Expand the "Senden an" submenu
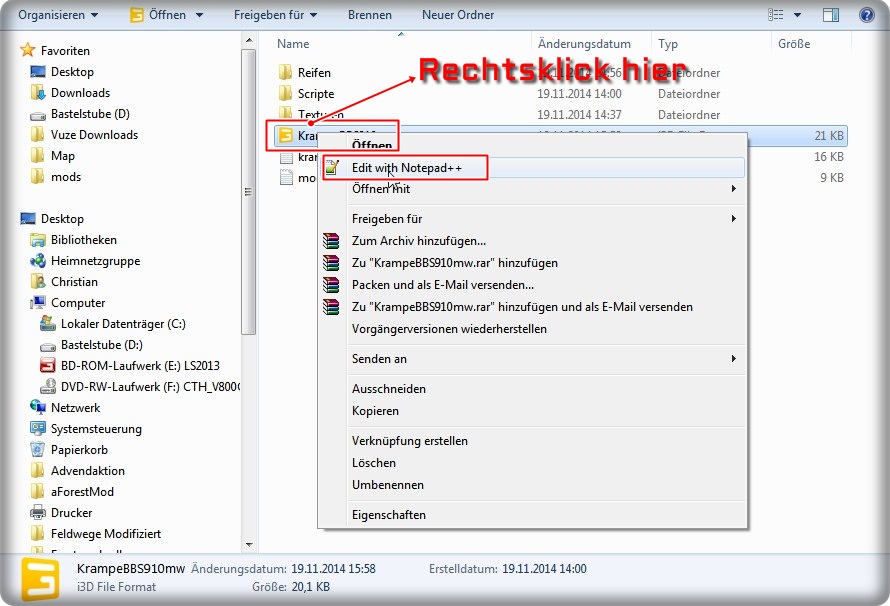 [733, 359]
